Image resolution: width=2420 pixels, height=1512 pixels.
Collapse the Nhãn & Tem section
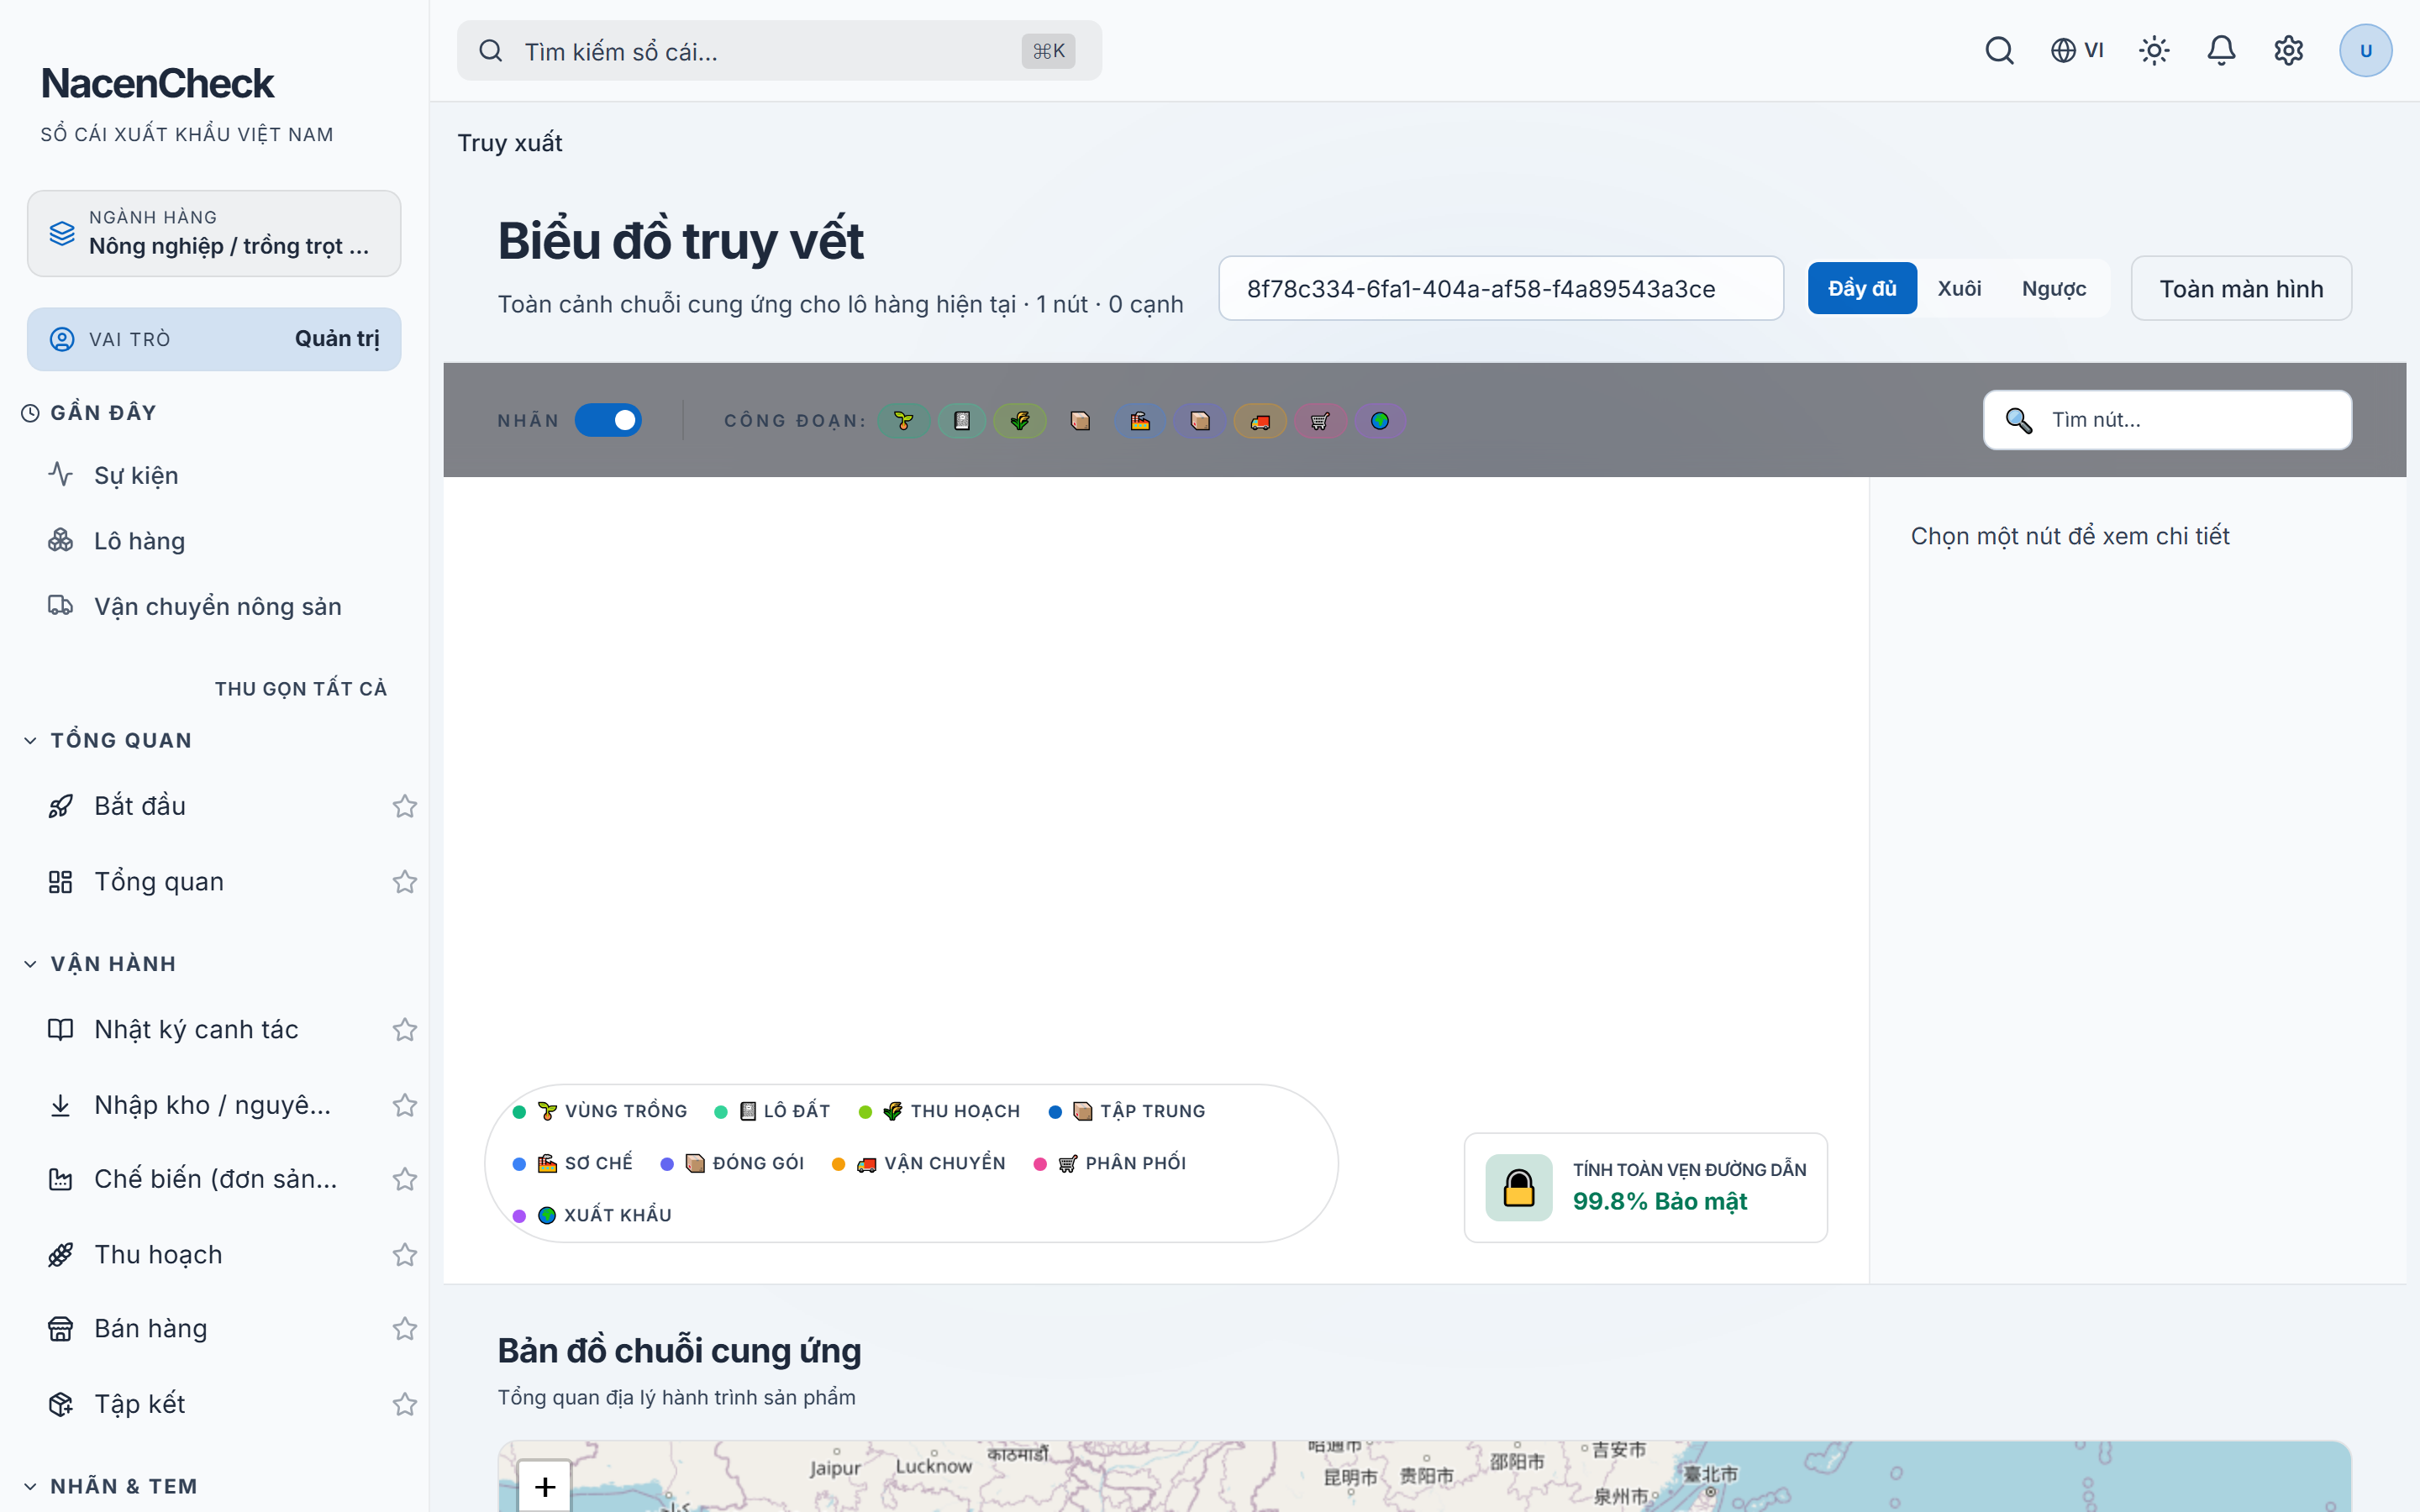(110, 1486)
